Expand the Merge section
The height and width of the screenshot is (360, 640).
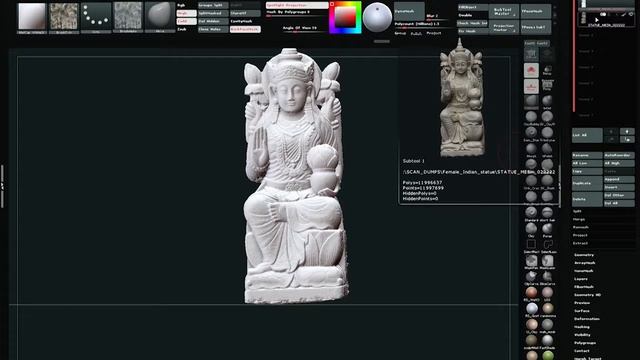[579, 220]
